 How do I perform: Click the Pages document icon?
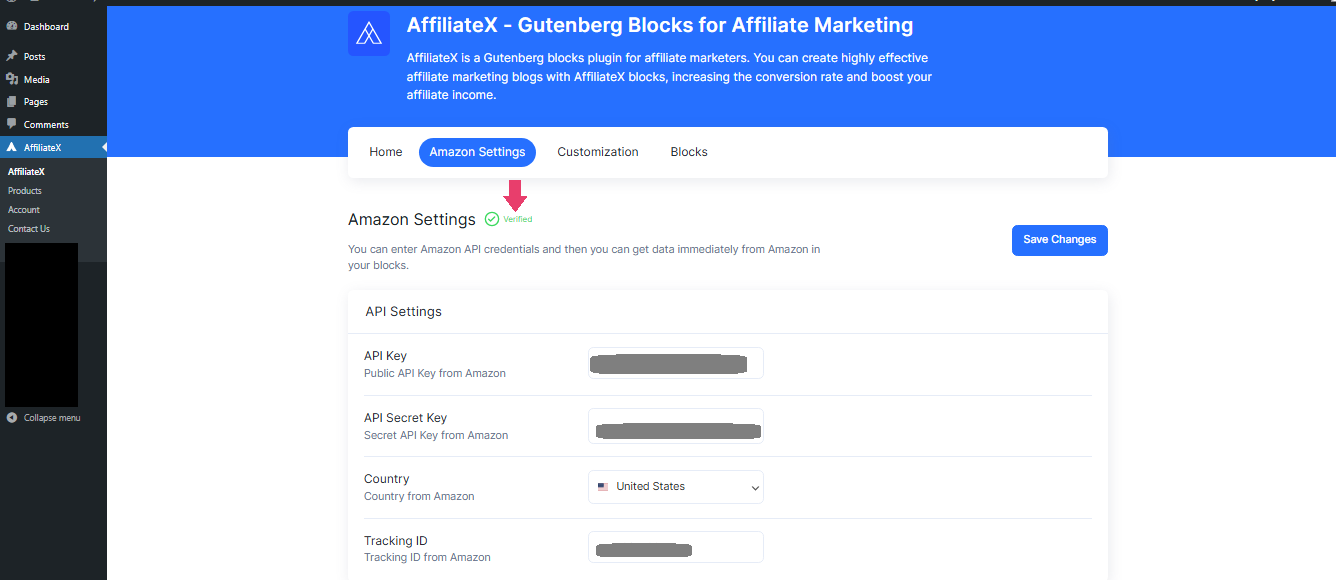(x=13, y=101)
